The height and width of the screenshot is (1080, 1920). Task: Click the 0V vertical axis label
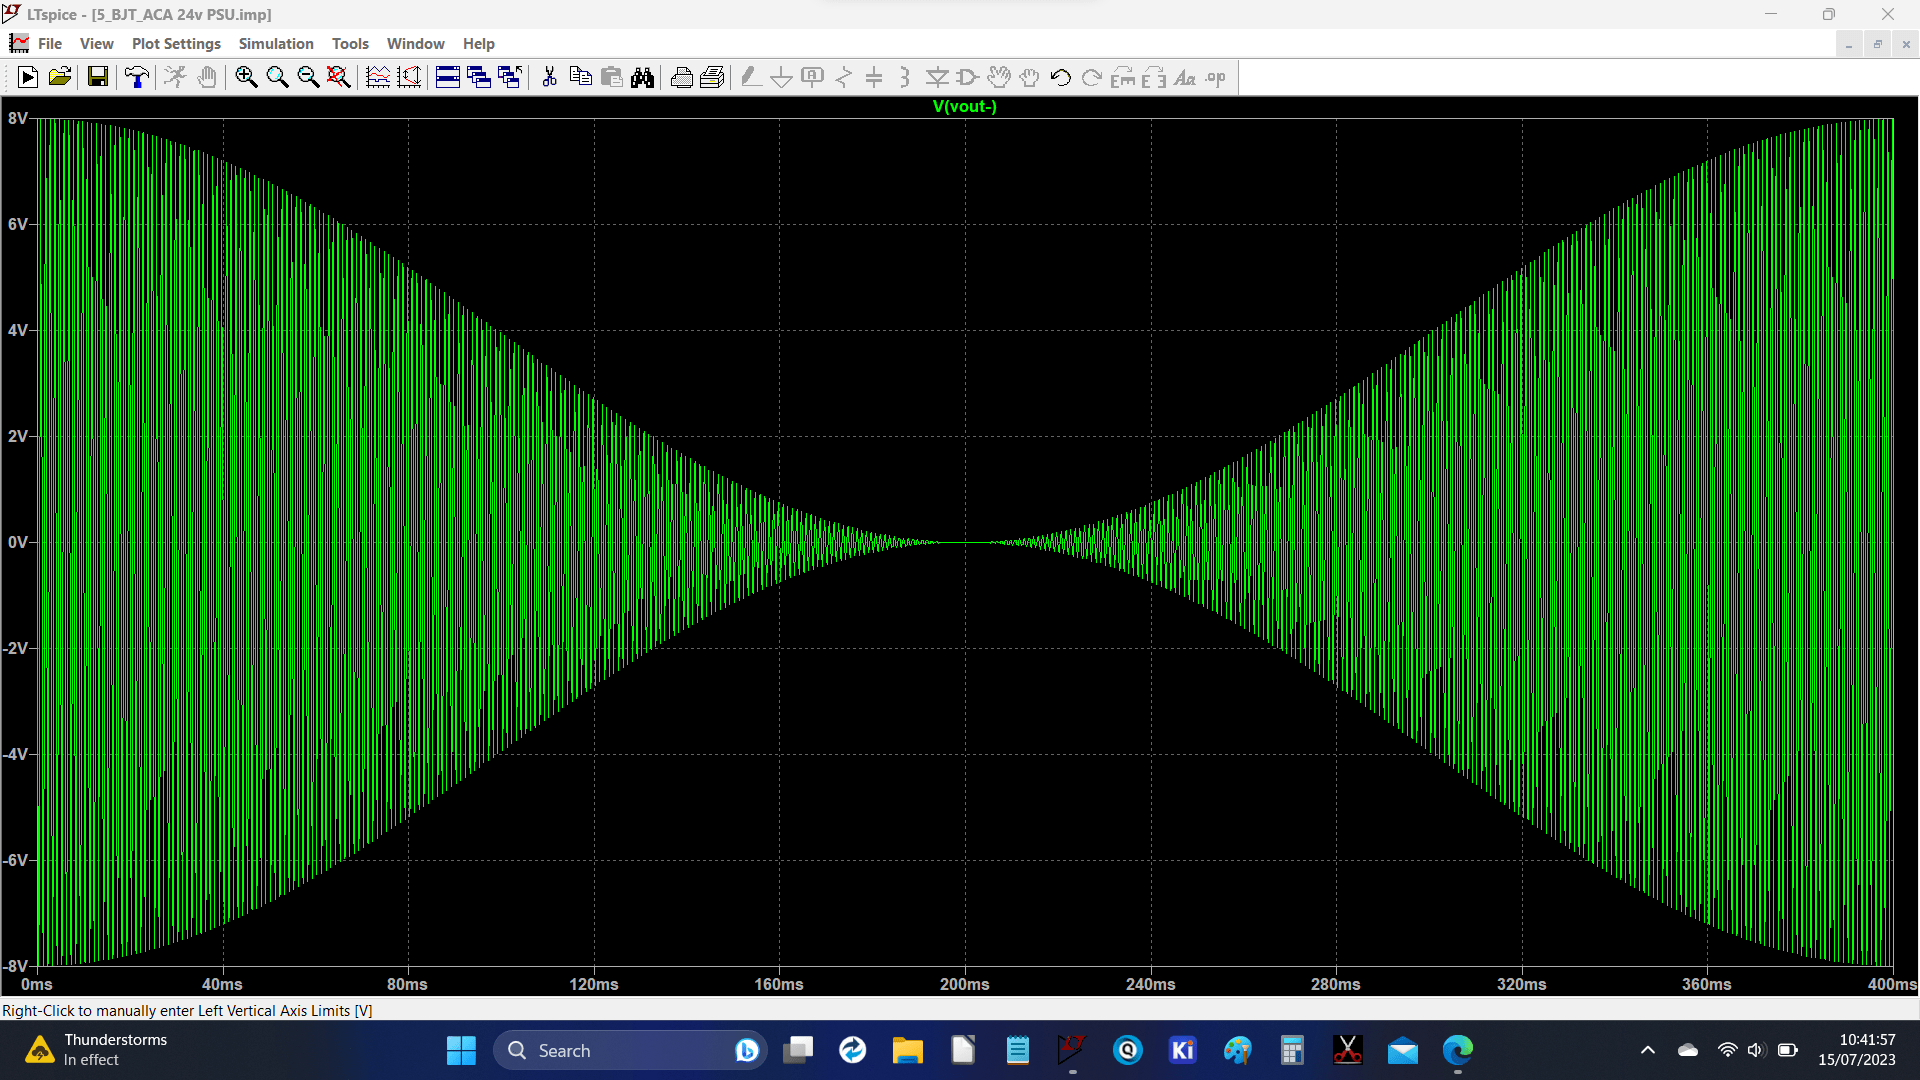[x=17, y=542]
